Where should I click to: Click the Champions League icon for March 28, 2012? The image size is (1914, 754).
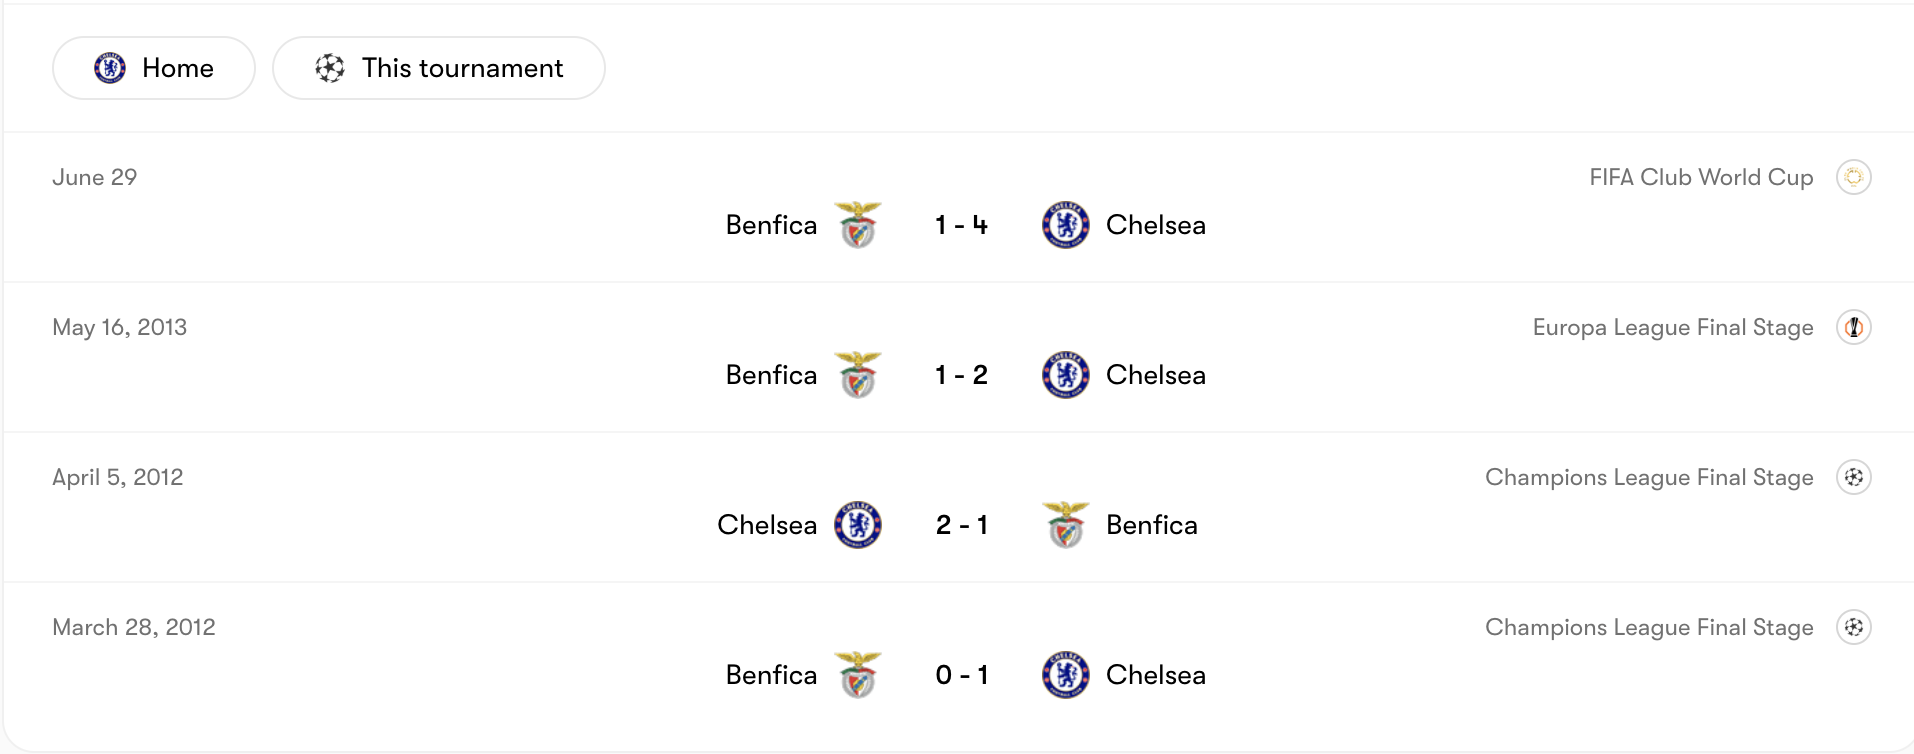coord(1853,627)
